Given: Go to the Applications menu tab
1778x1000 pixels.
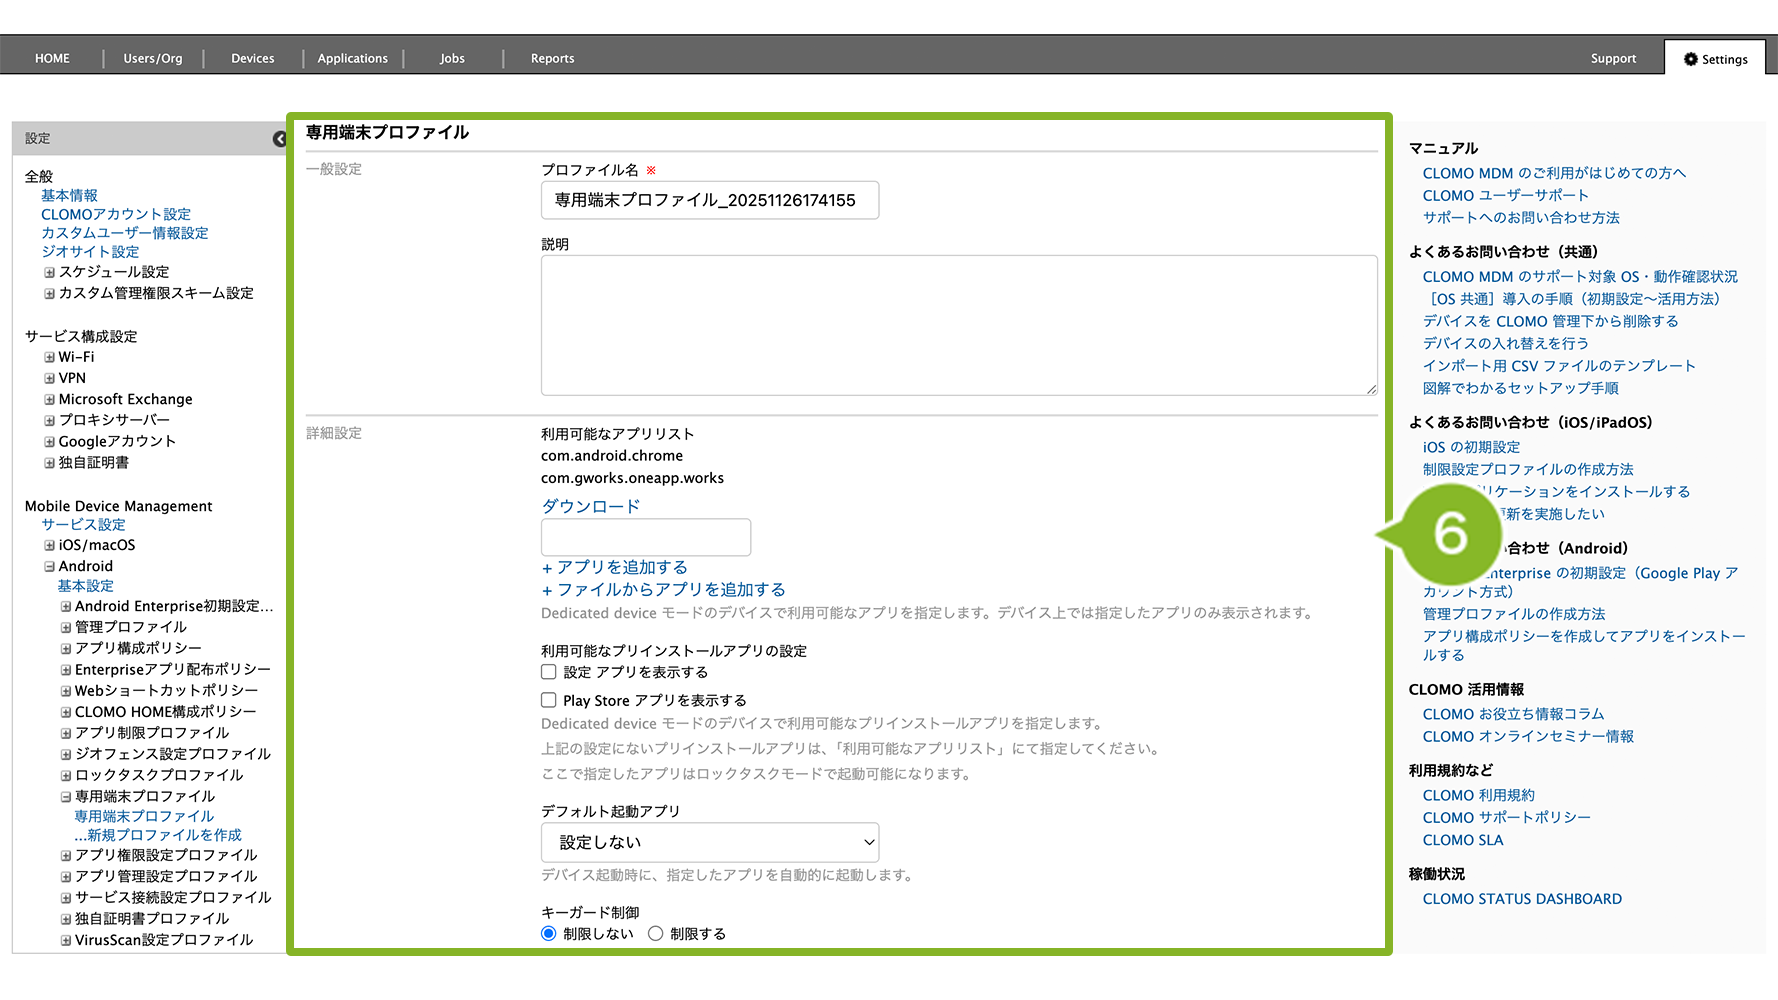Looking at the screenshot, I should pos(352,58).
